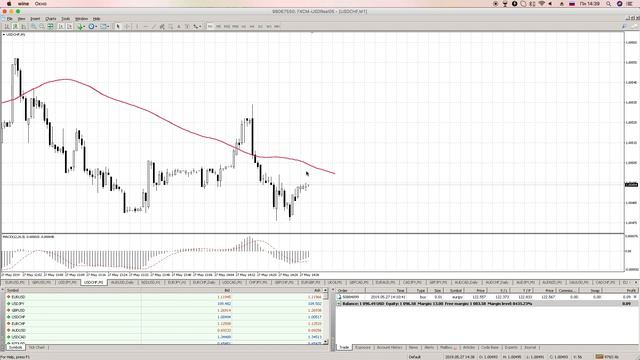Open the Templates icon
This screenshot has height=360, width=640.
(104, 27)
